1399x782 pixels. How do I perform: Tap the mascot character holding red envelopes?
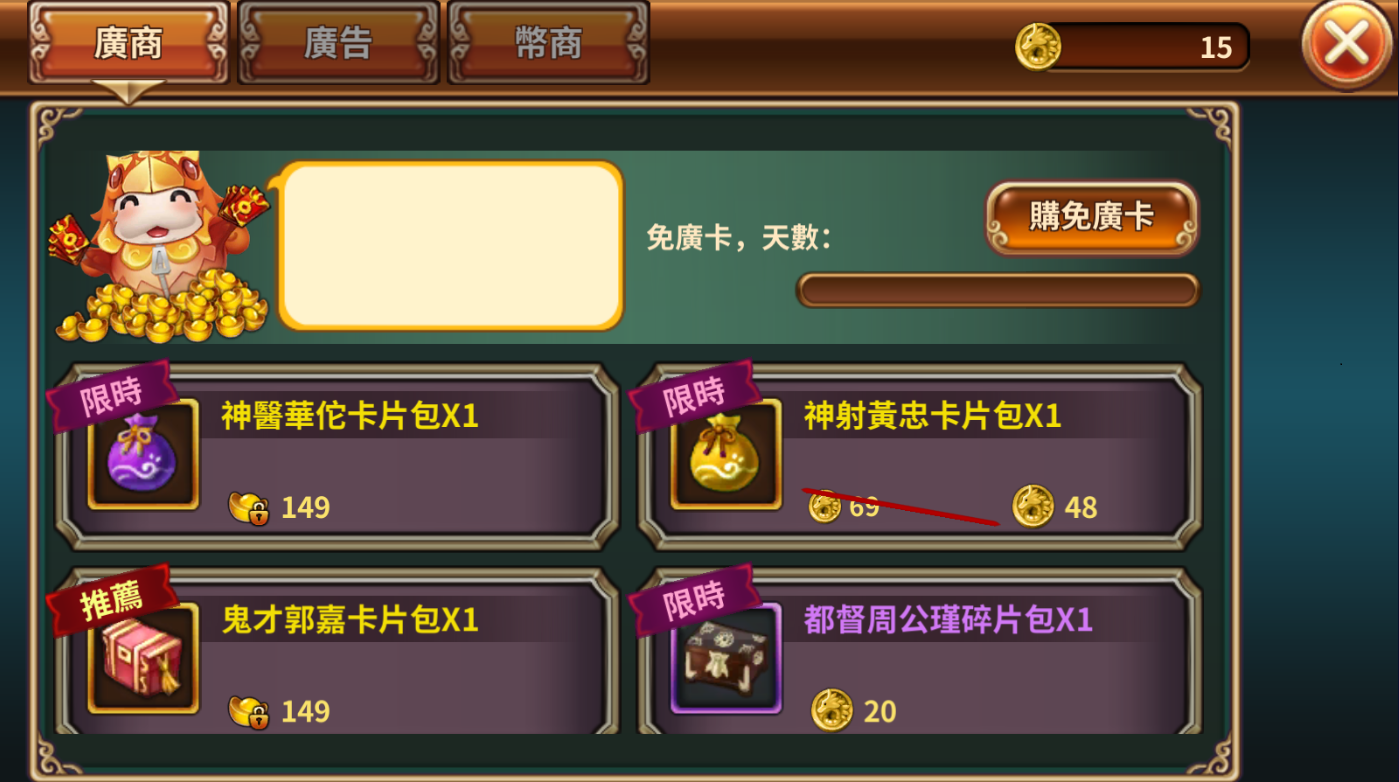click(x=160, y=247)
